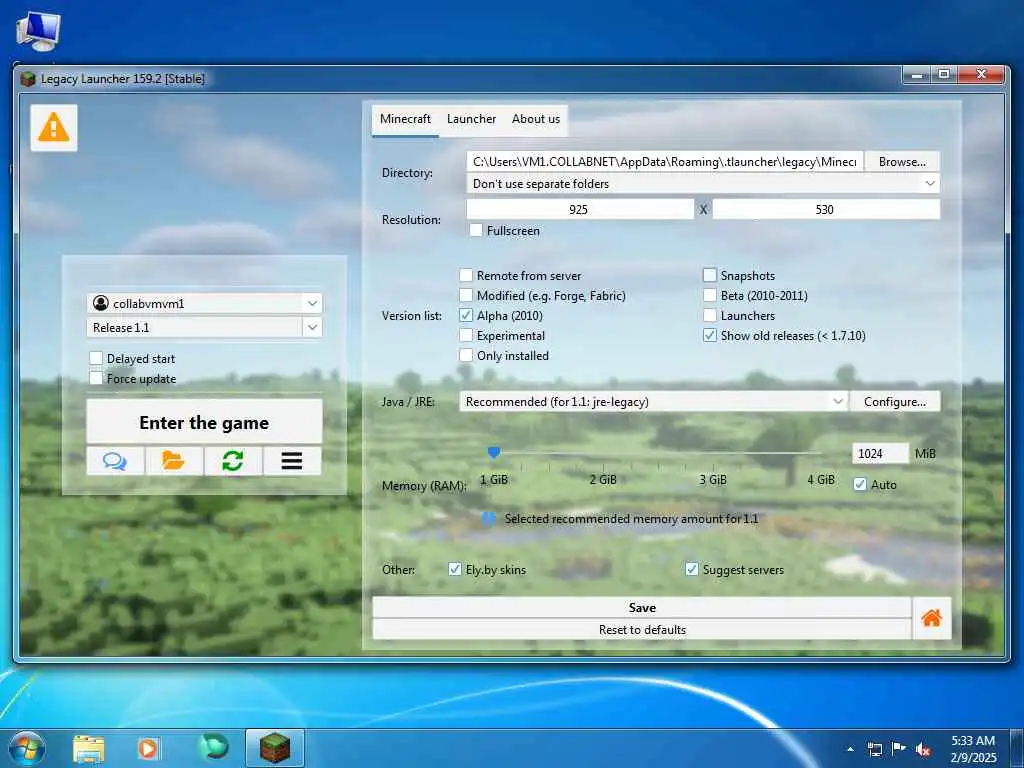The image size is (1024, 768).
Task: Click the muted volume tray icon
Action: point(923,749)
